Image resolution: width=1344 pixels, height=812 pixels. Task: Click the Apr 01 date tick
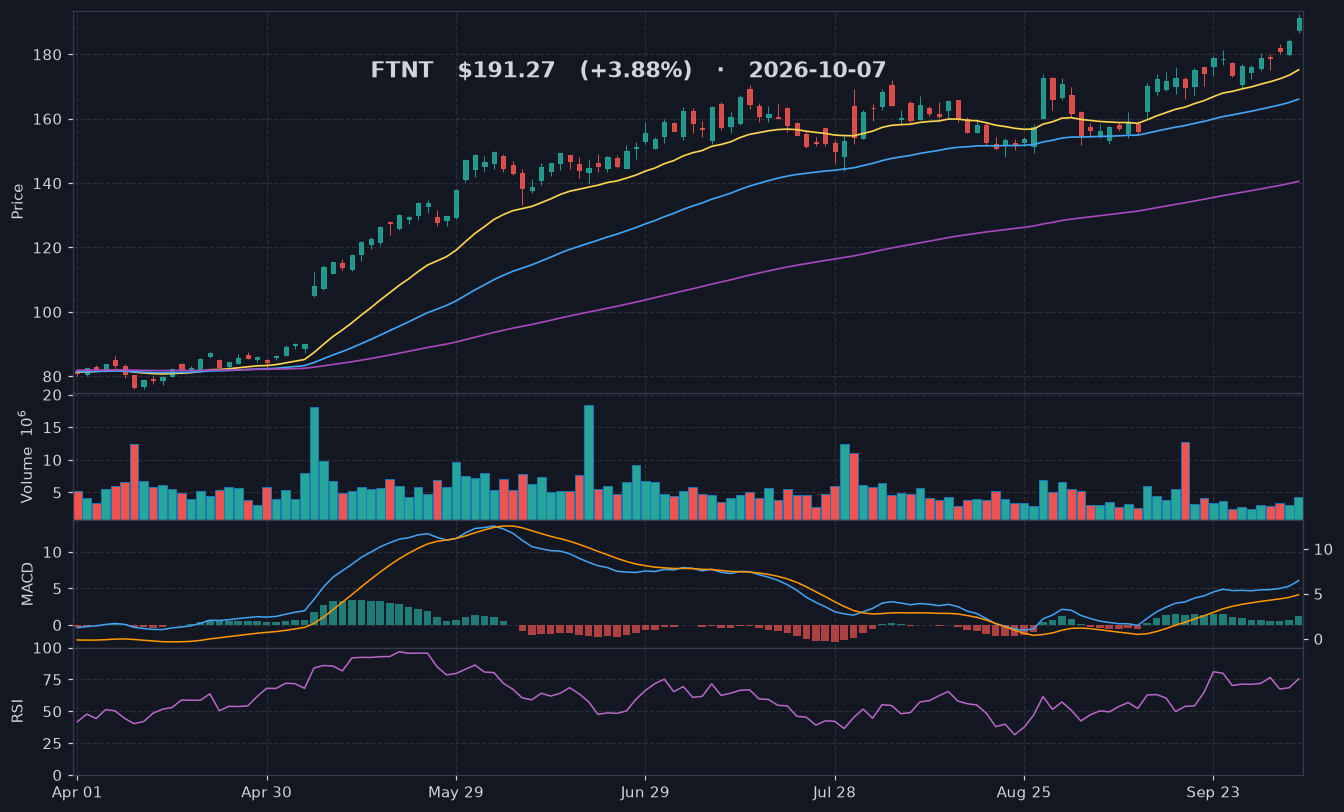coord(77,792)
